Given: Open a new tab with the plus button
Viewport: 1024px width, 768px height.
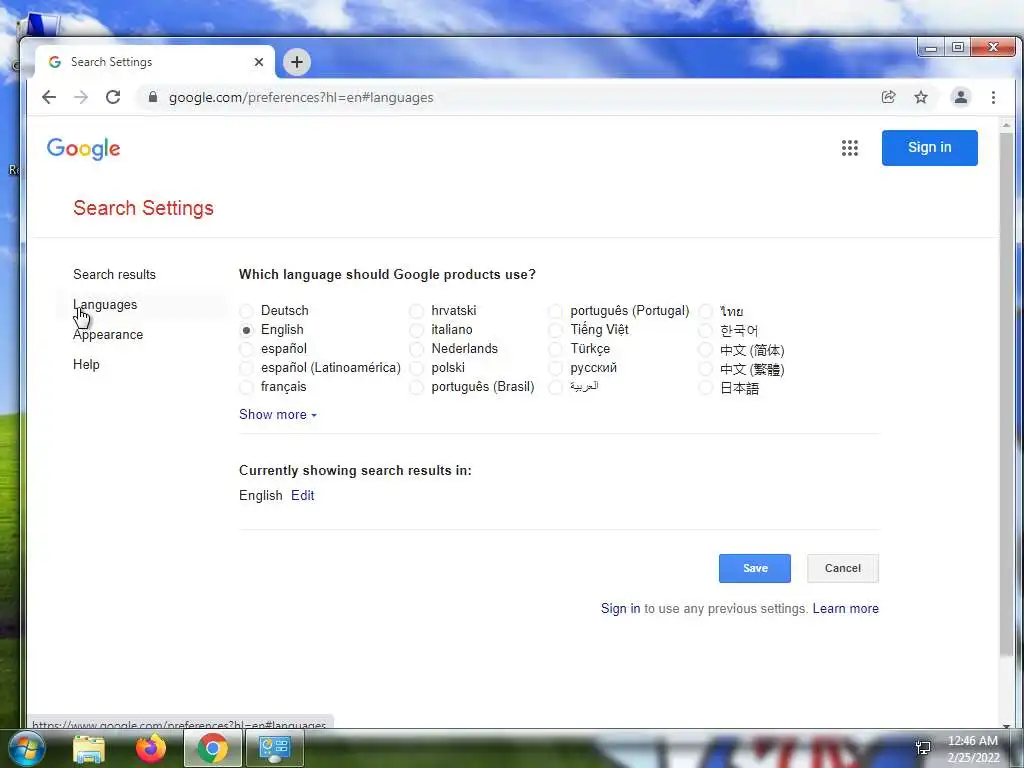Looking at the screenshot, I should 297,62.
